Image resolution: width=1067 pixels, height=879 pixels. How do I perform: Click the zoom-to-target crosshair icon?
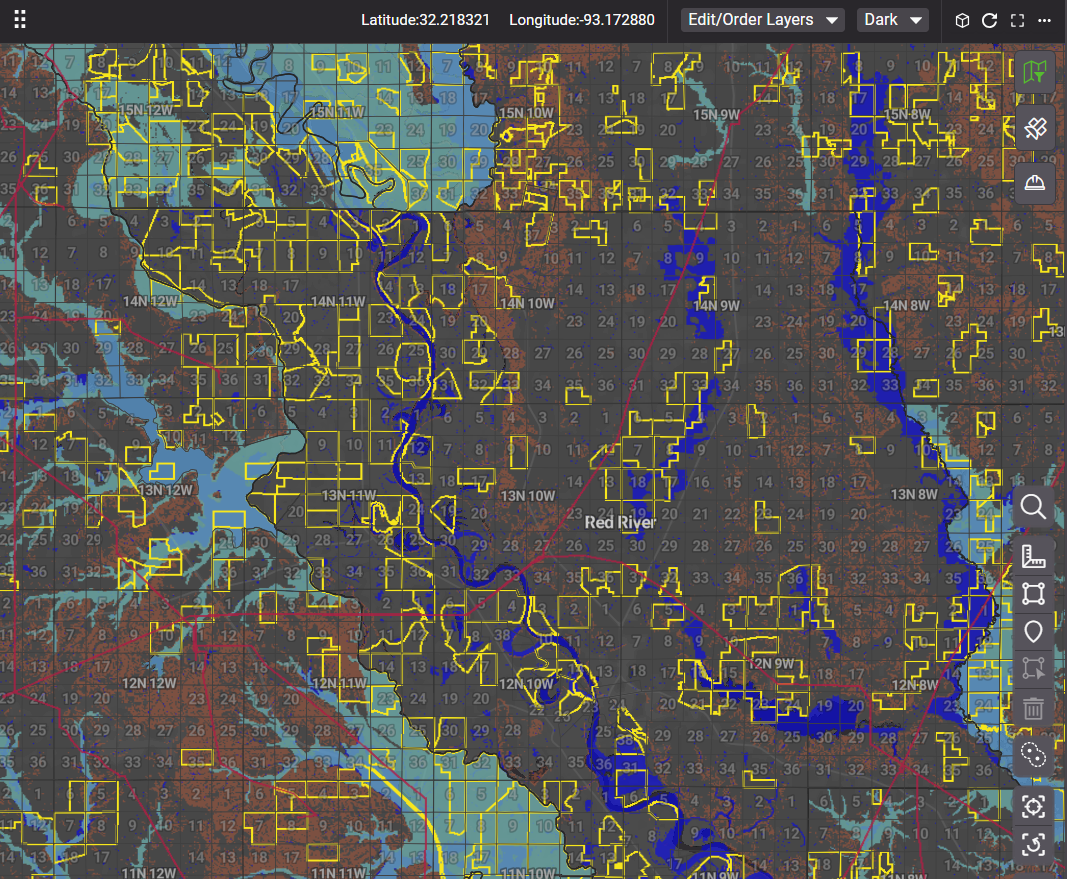[1034, 806]
